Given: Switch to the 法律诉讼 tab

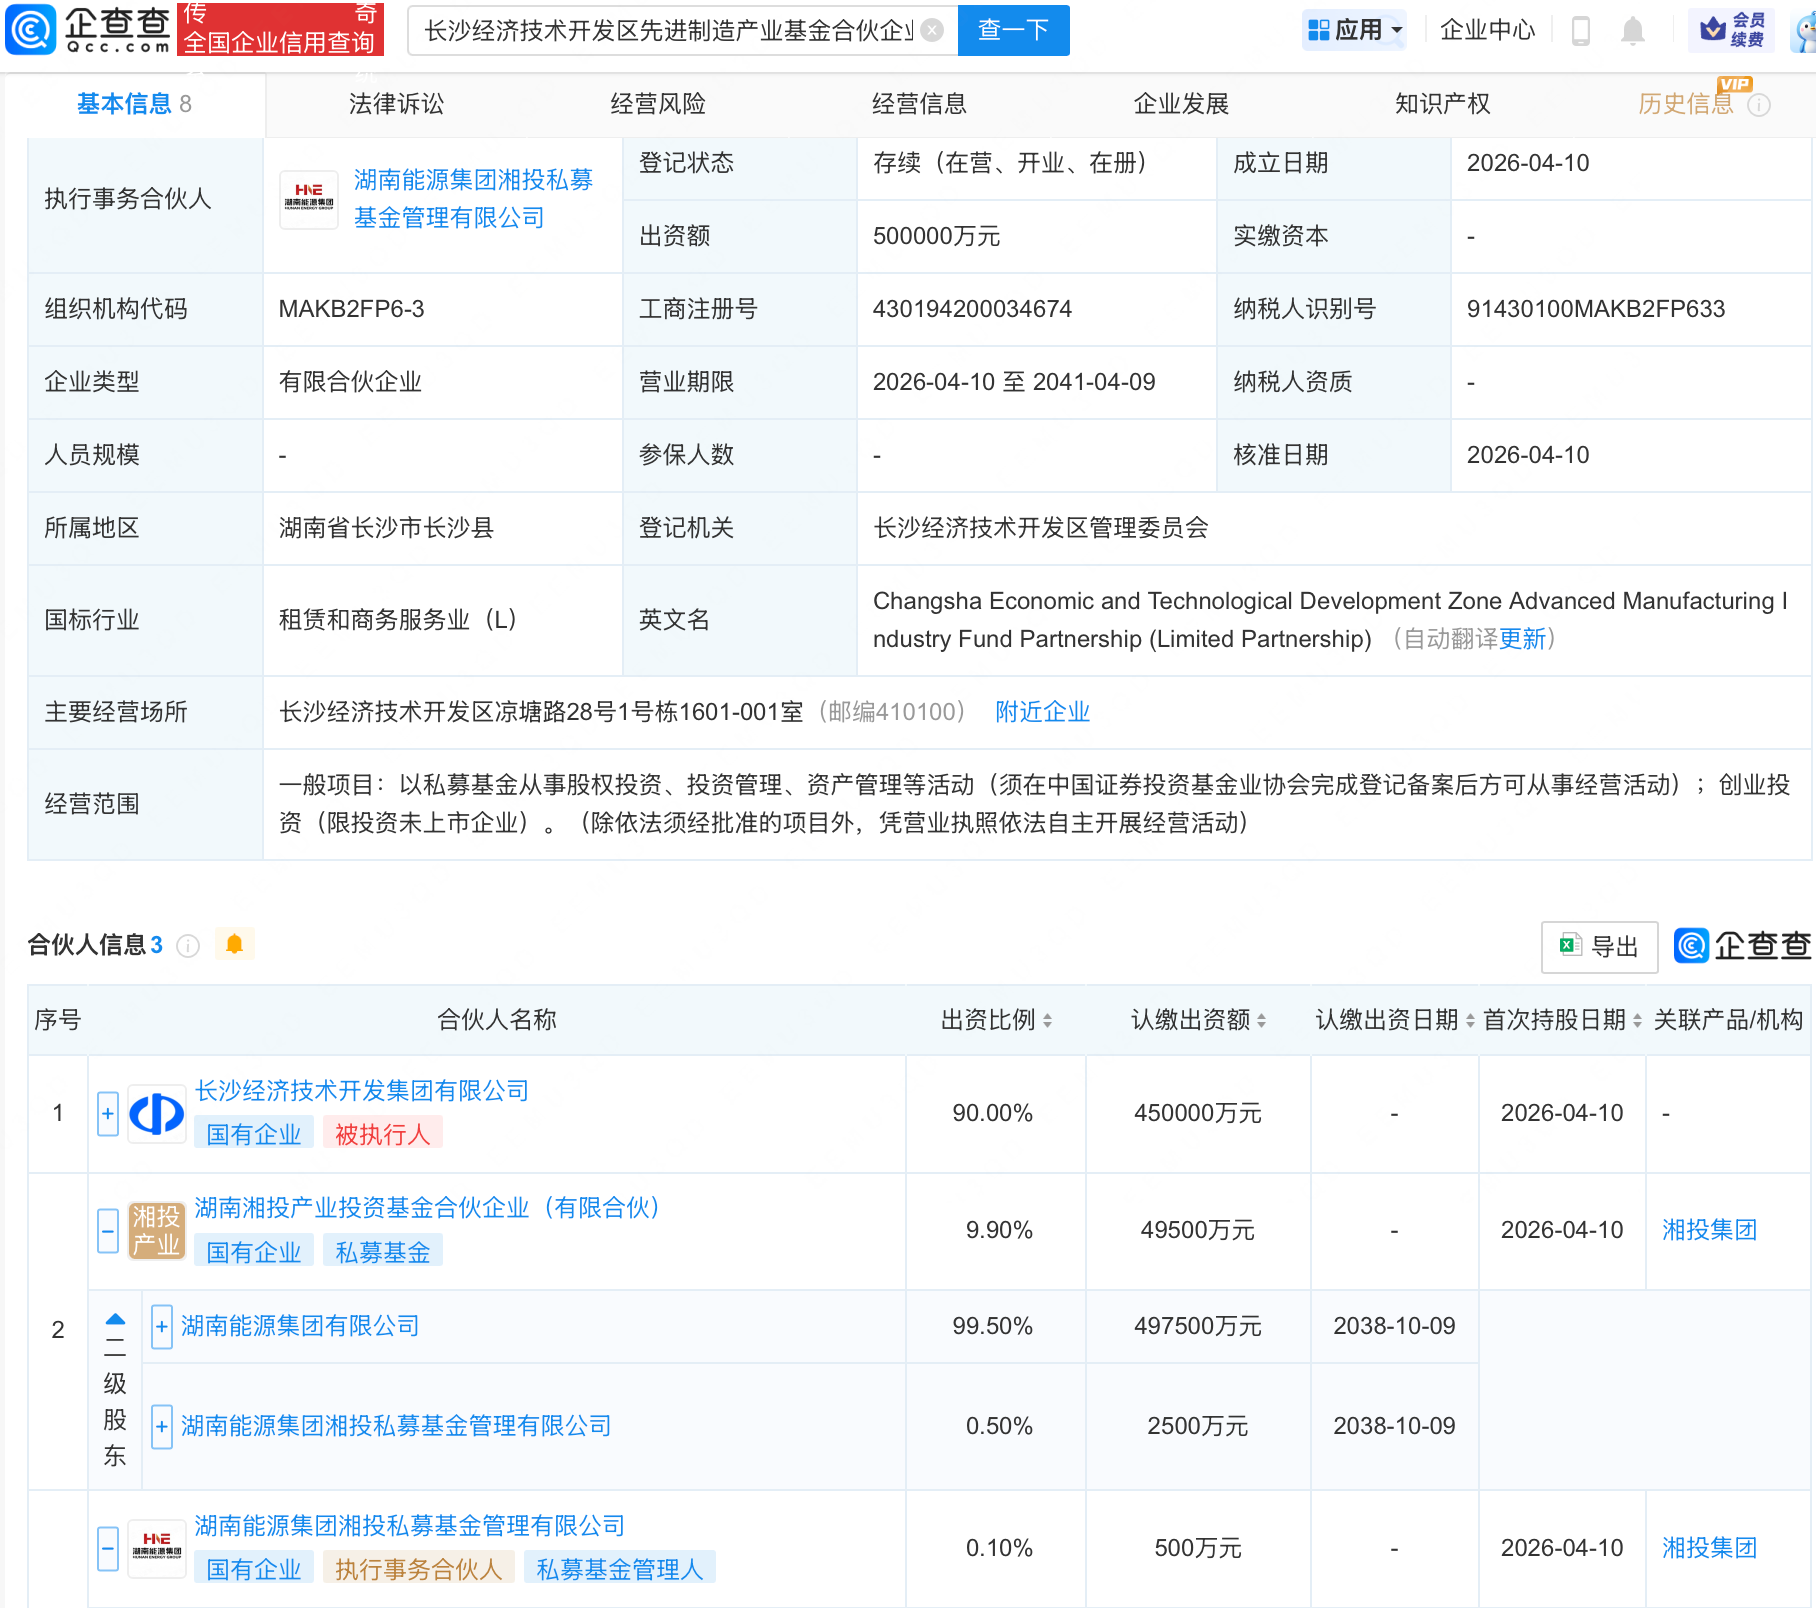Looking at the screenshot, I should [396, 104].
